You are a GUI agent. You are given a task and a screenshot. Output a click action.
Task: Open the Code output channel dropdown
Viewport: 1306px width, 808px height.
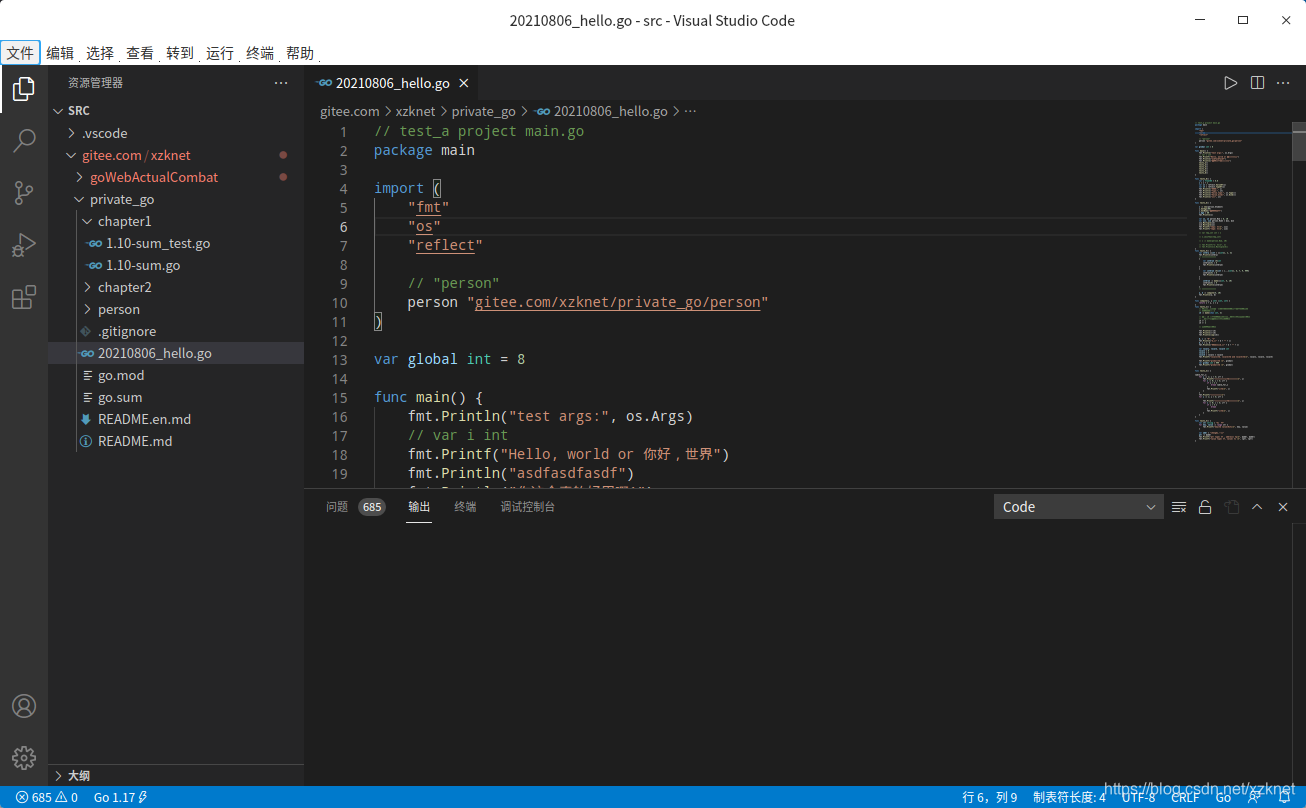(x=1078, y=507)
